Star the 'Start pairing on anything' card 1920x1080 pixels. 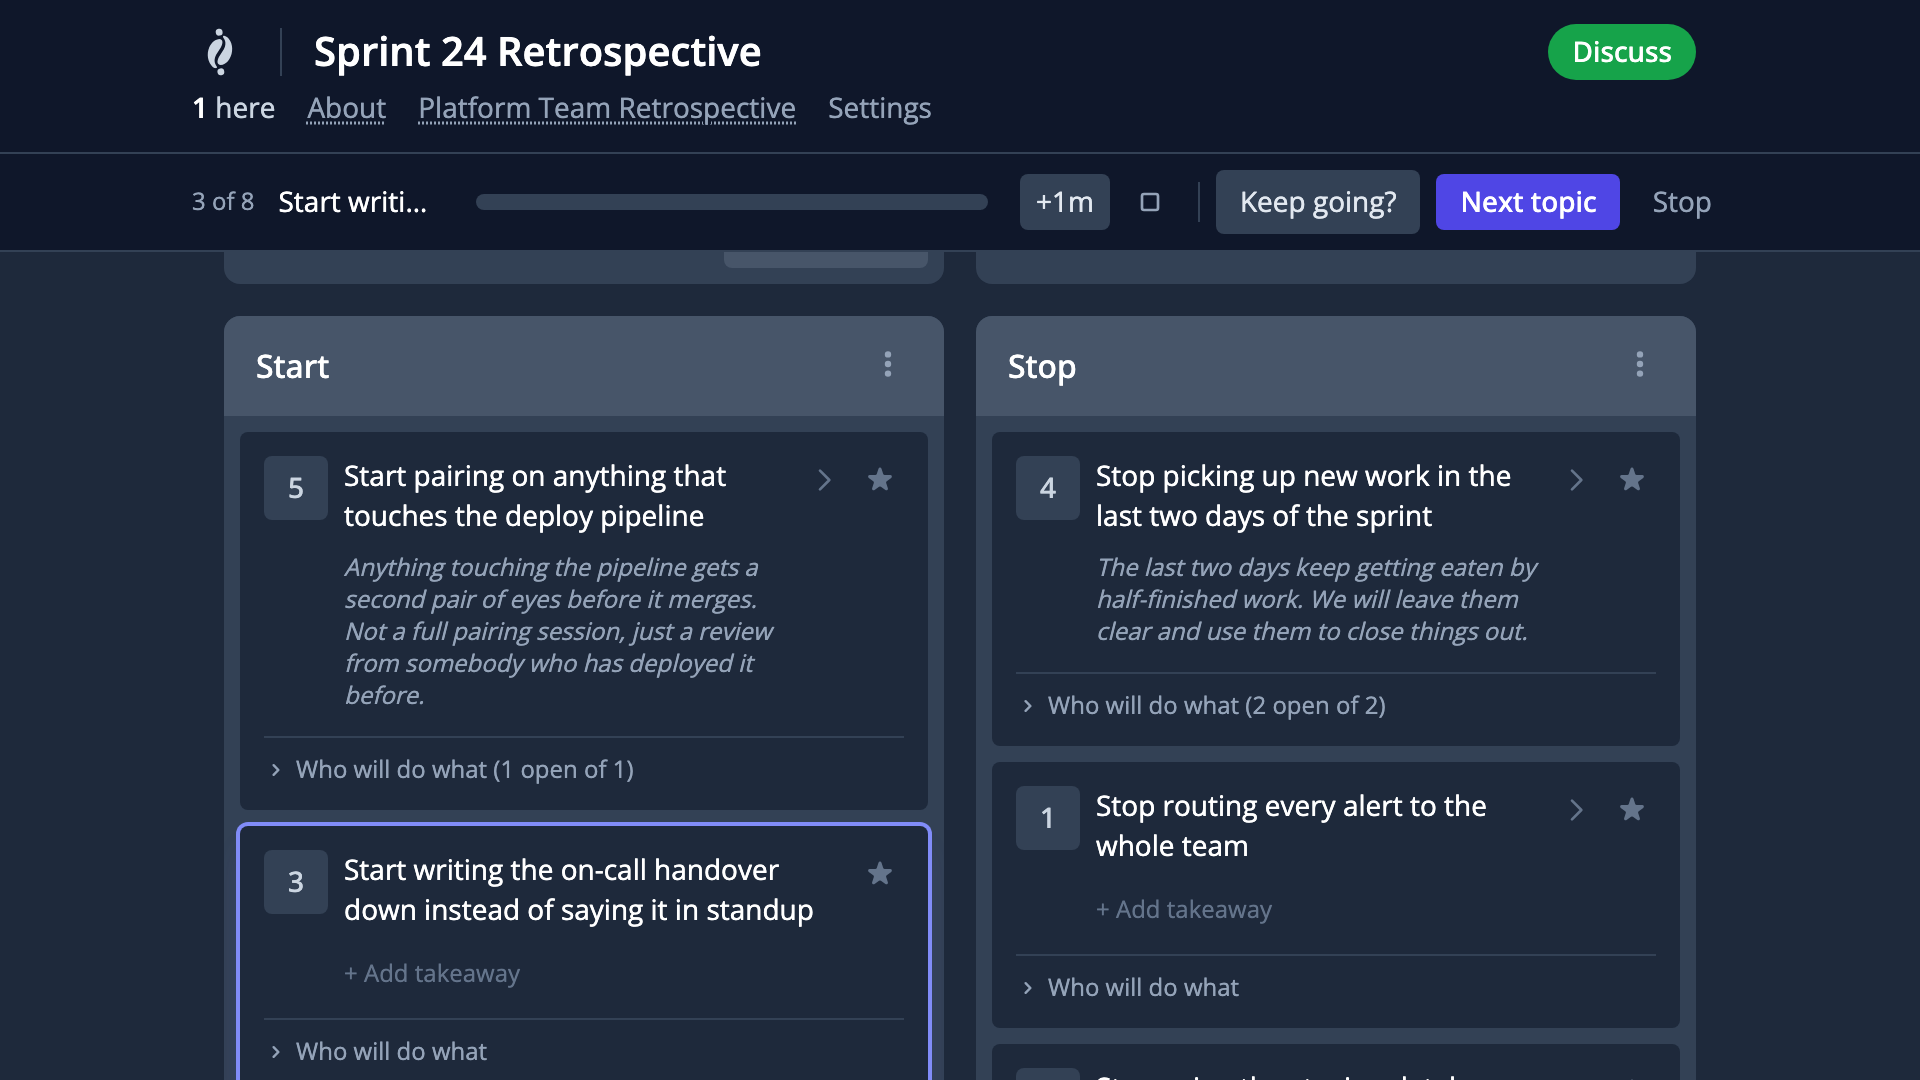[880, 480]
